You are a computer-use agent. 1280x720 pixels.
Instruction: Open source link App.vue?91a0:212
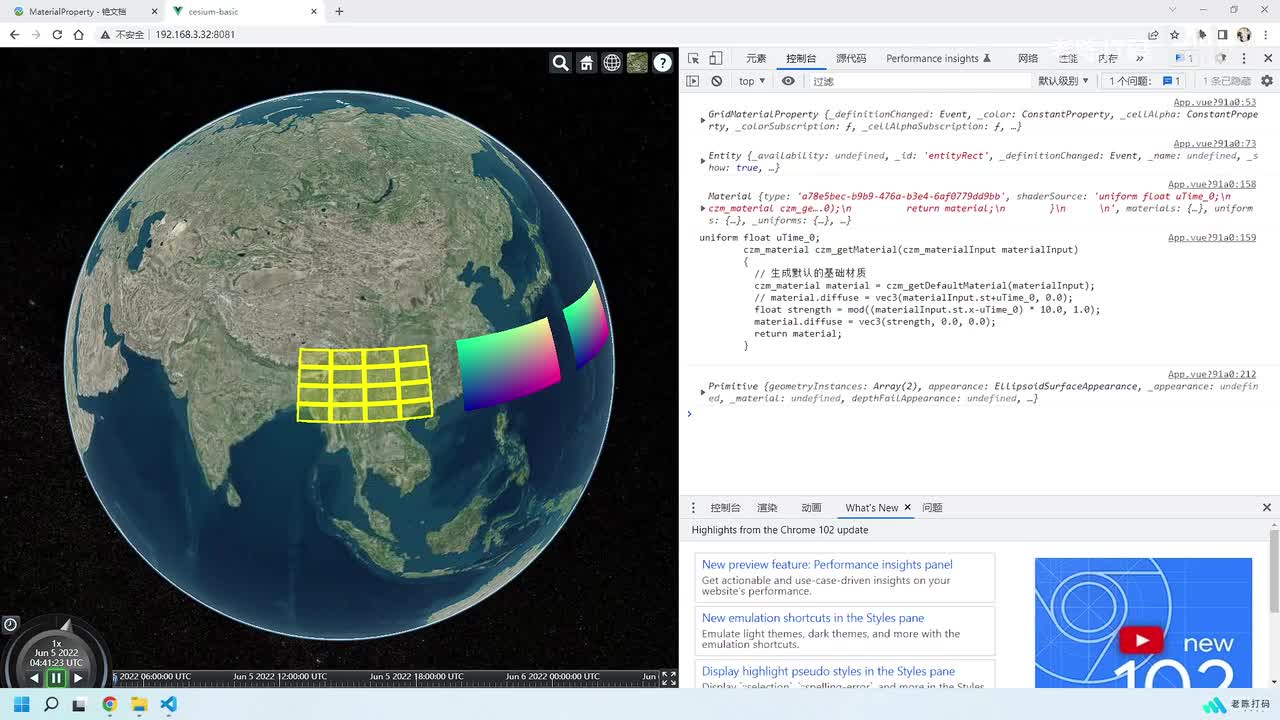click(x=1212, y=374)
